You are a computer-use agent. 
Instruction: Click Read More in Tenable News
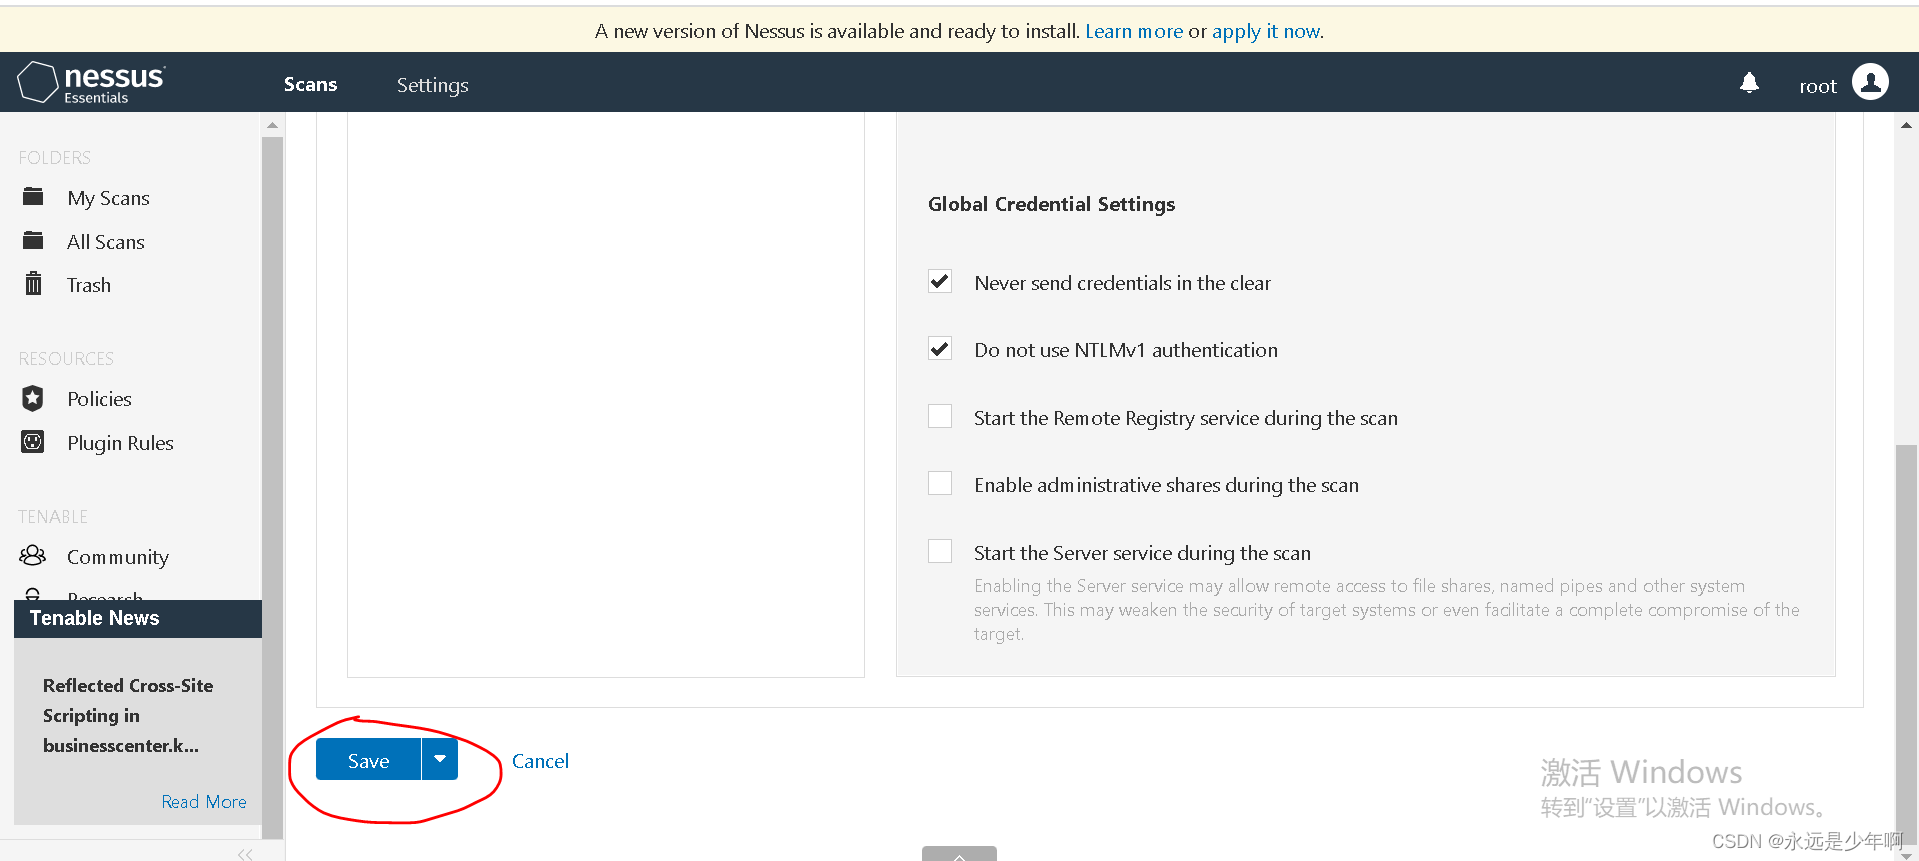(x=204, y=802)
